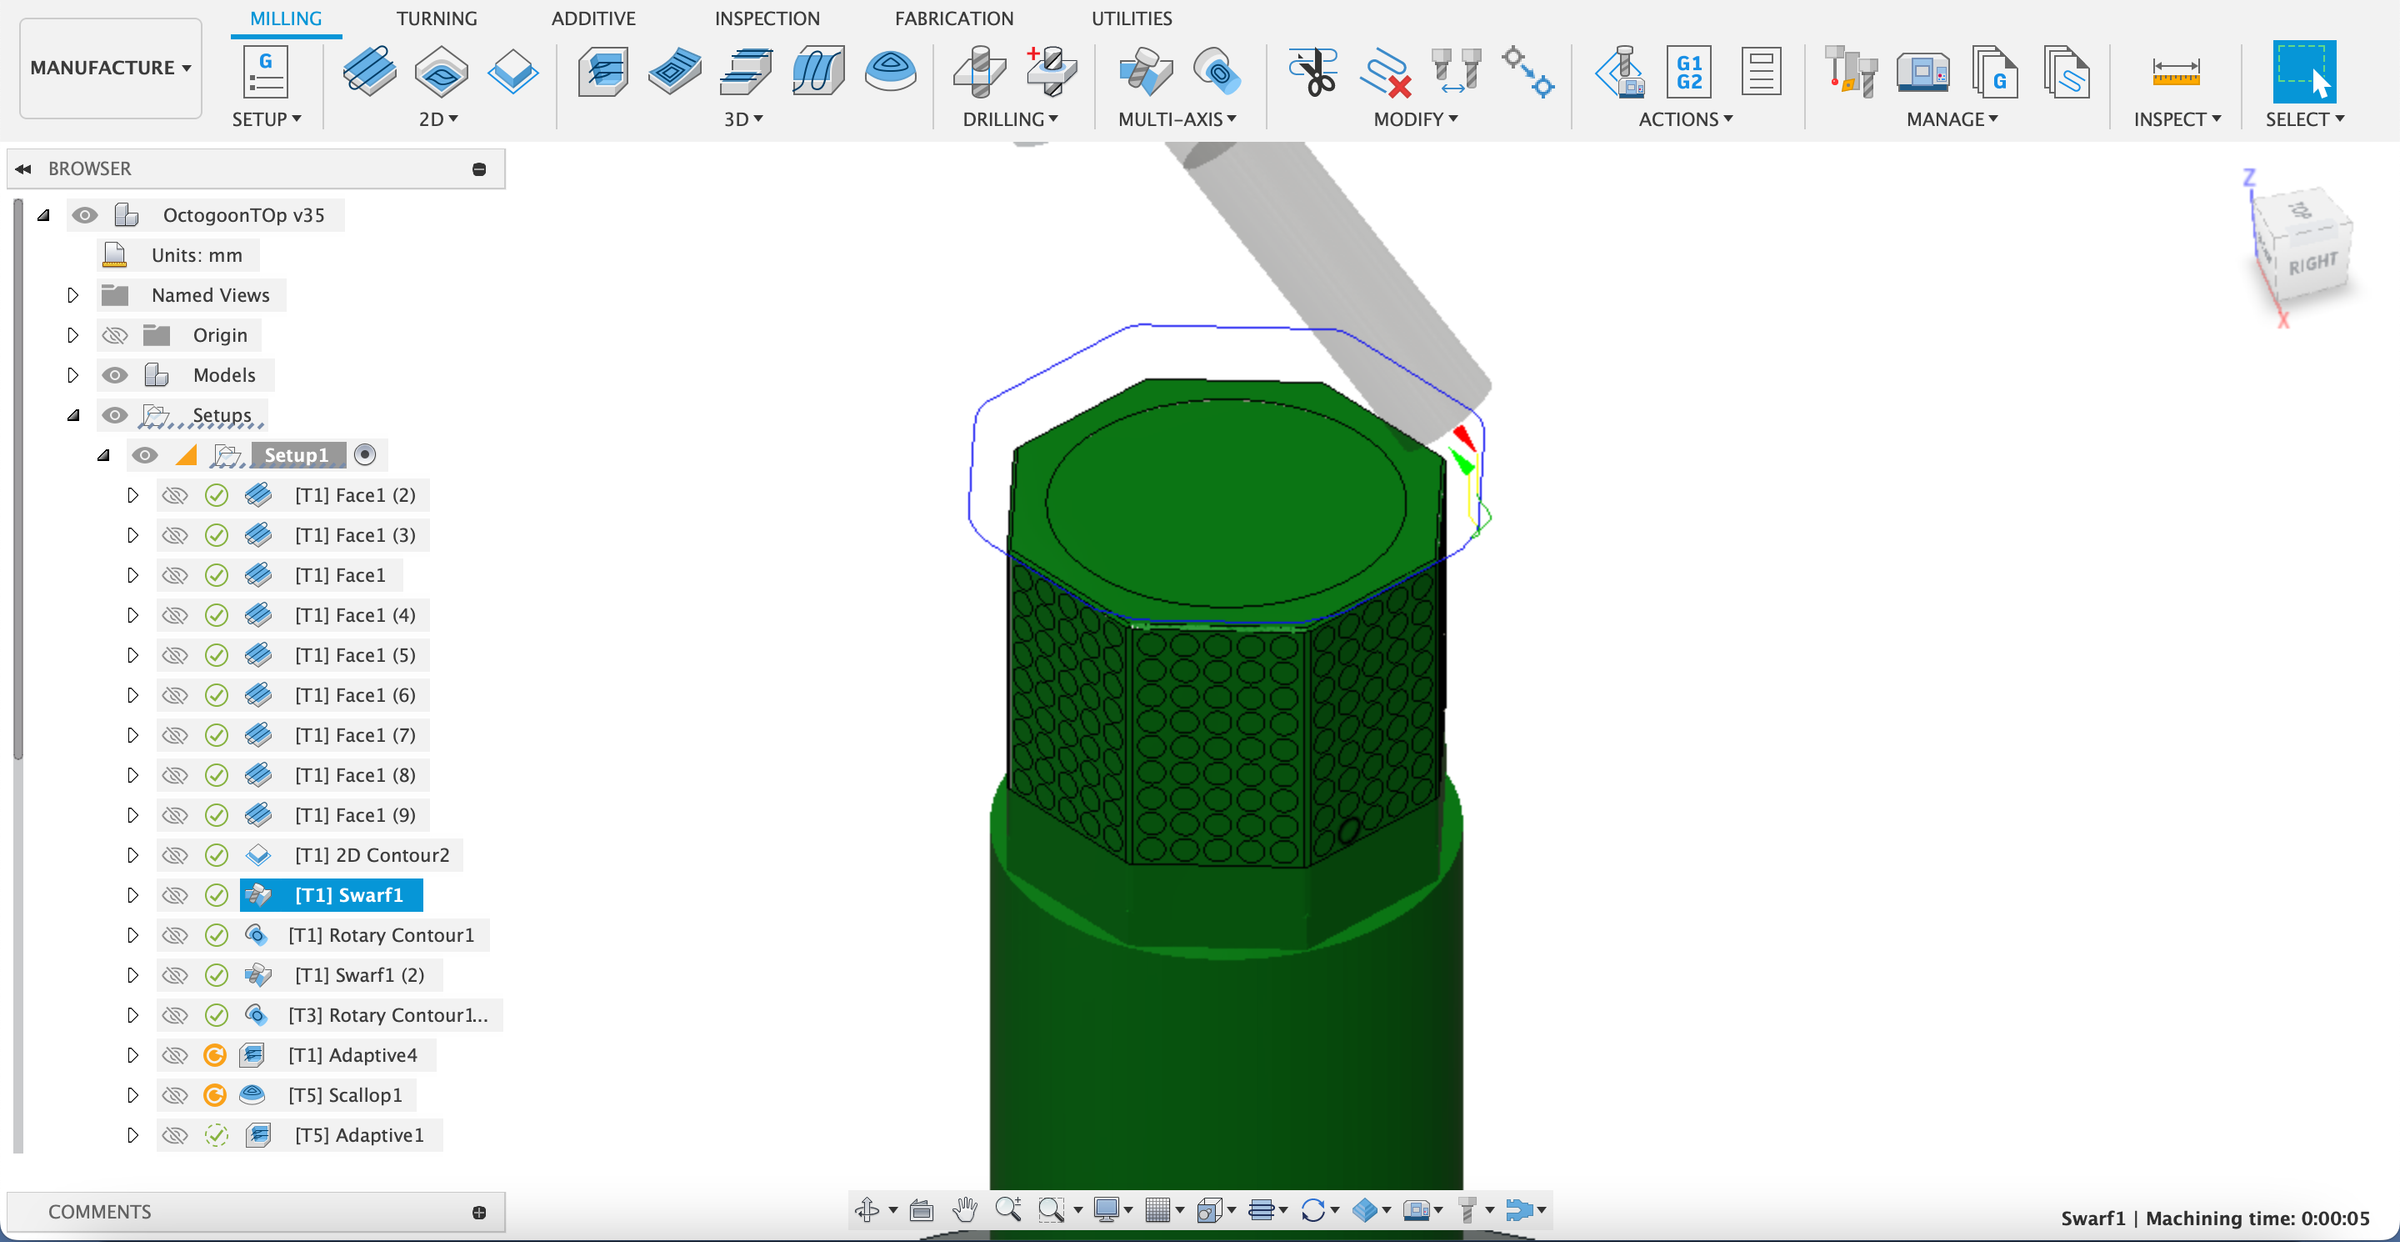Image resolution: width=2400 pixels, height=1242 pixels.
Task: Toggle visibility of the [T1] Face1 (2) toolpath
Action: [175, 494]
